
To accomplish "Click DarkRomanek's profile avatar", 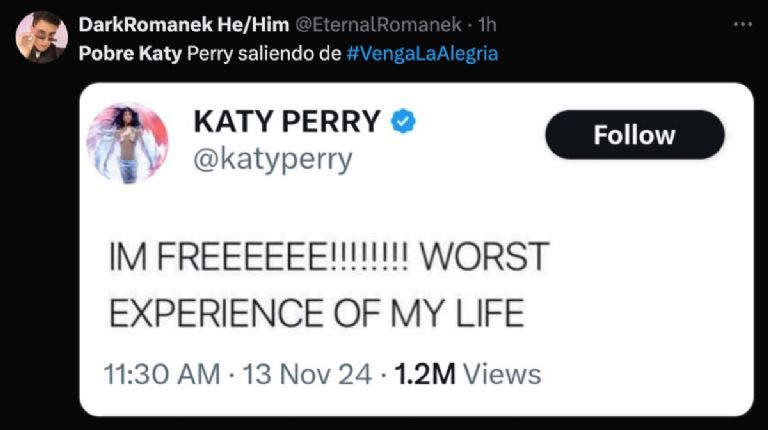I will (41, 37).
